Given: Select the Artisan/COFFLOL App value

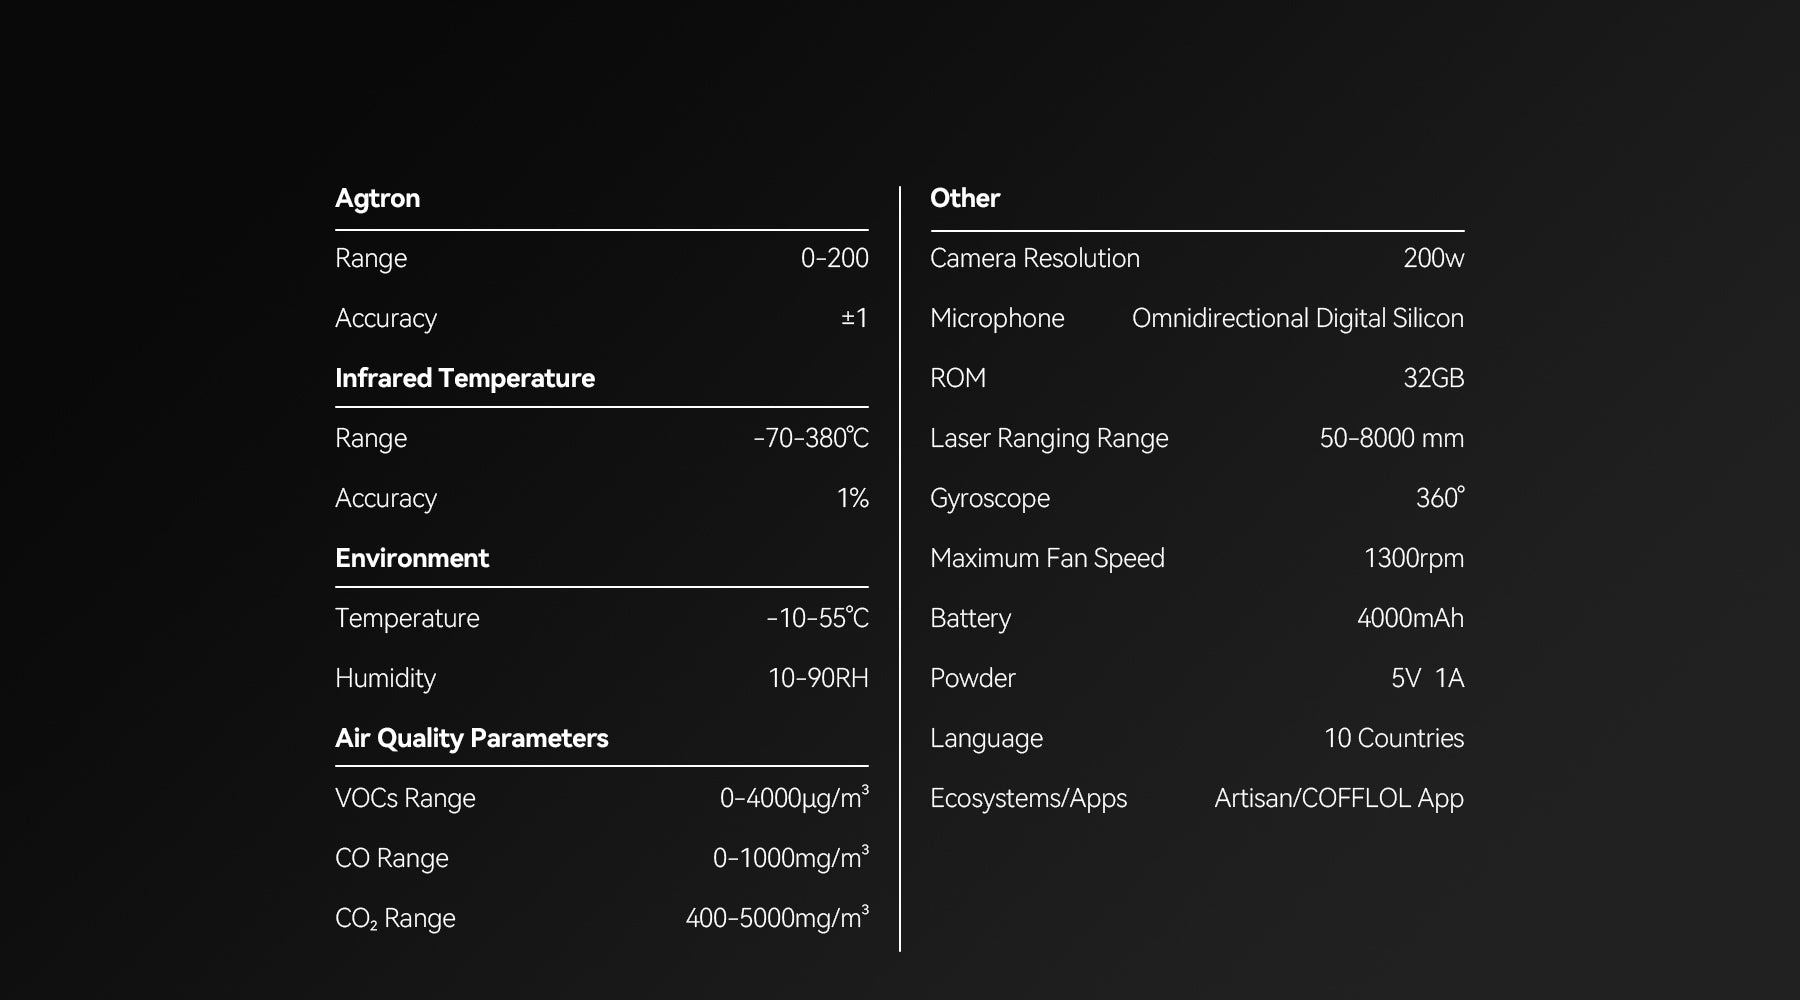Looking at the screenshot, I should click(x=1338, y=798).
